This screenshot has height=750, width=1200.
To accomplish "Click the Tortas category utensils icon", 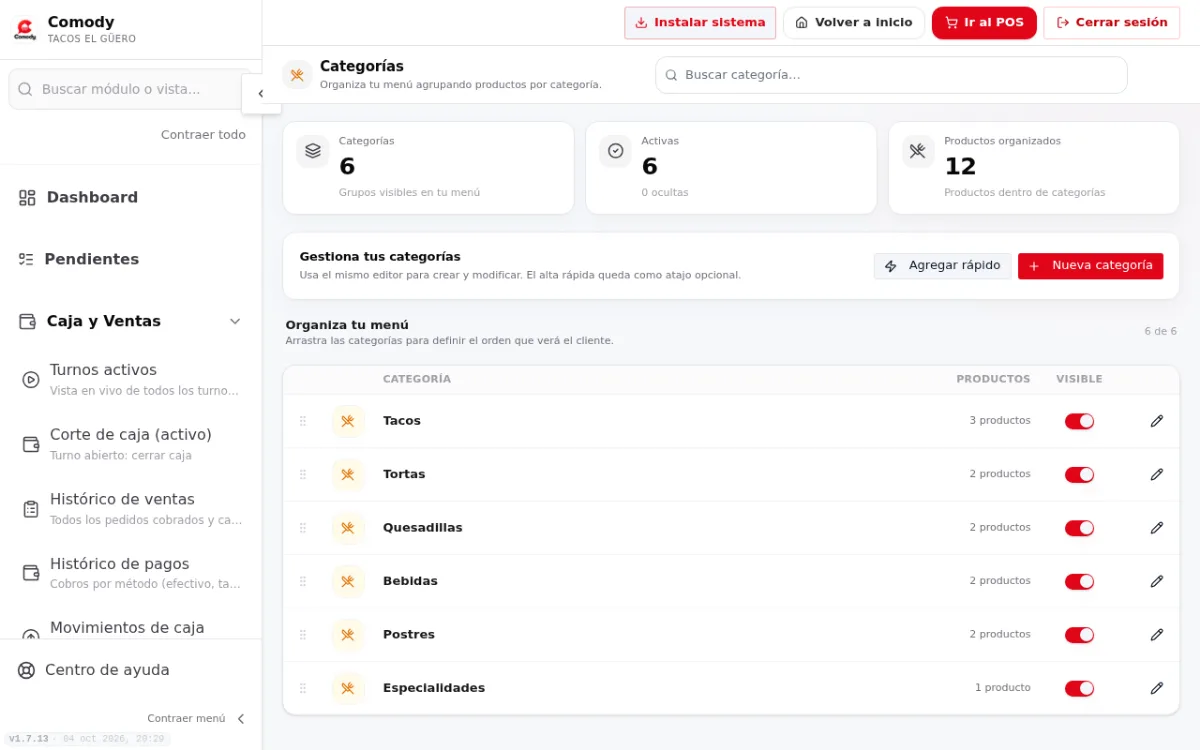I will click(348, 474).
